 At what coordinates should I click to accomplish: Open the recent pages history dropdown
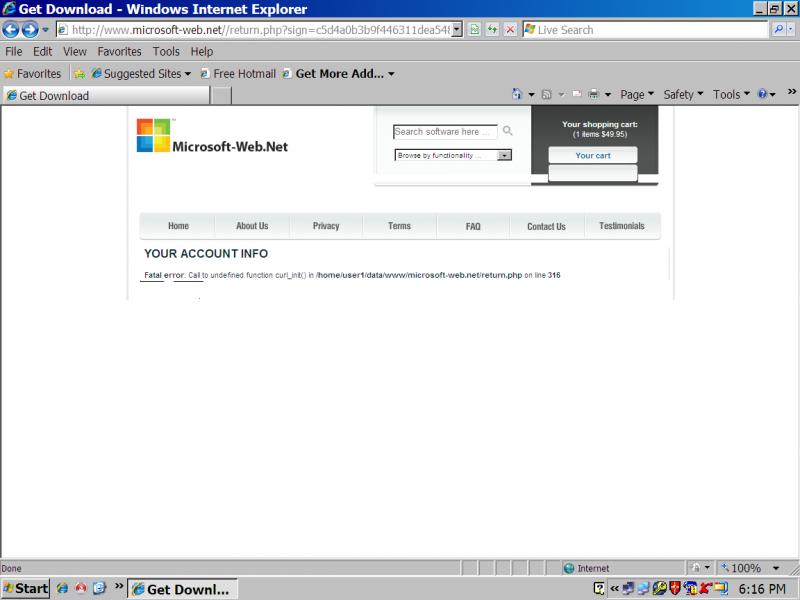click(x=45, y=30)
